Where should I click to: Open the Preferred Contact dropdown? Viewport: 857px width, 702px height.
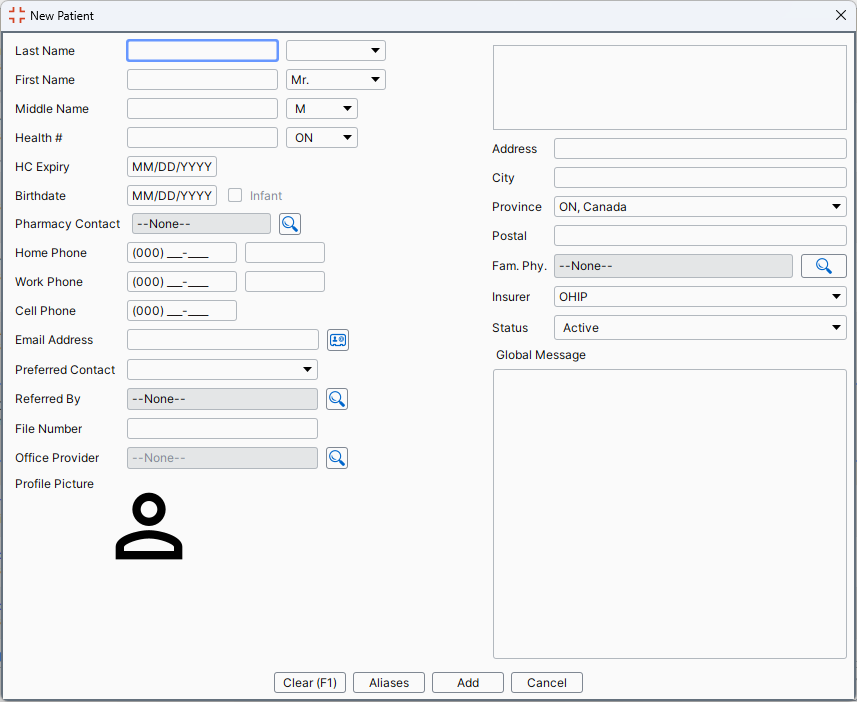222,370
